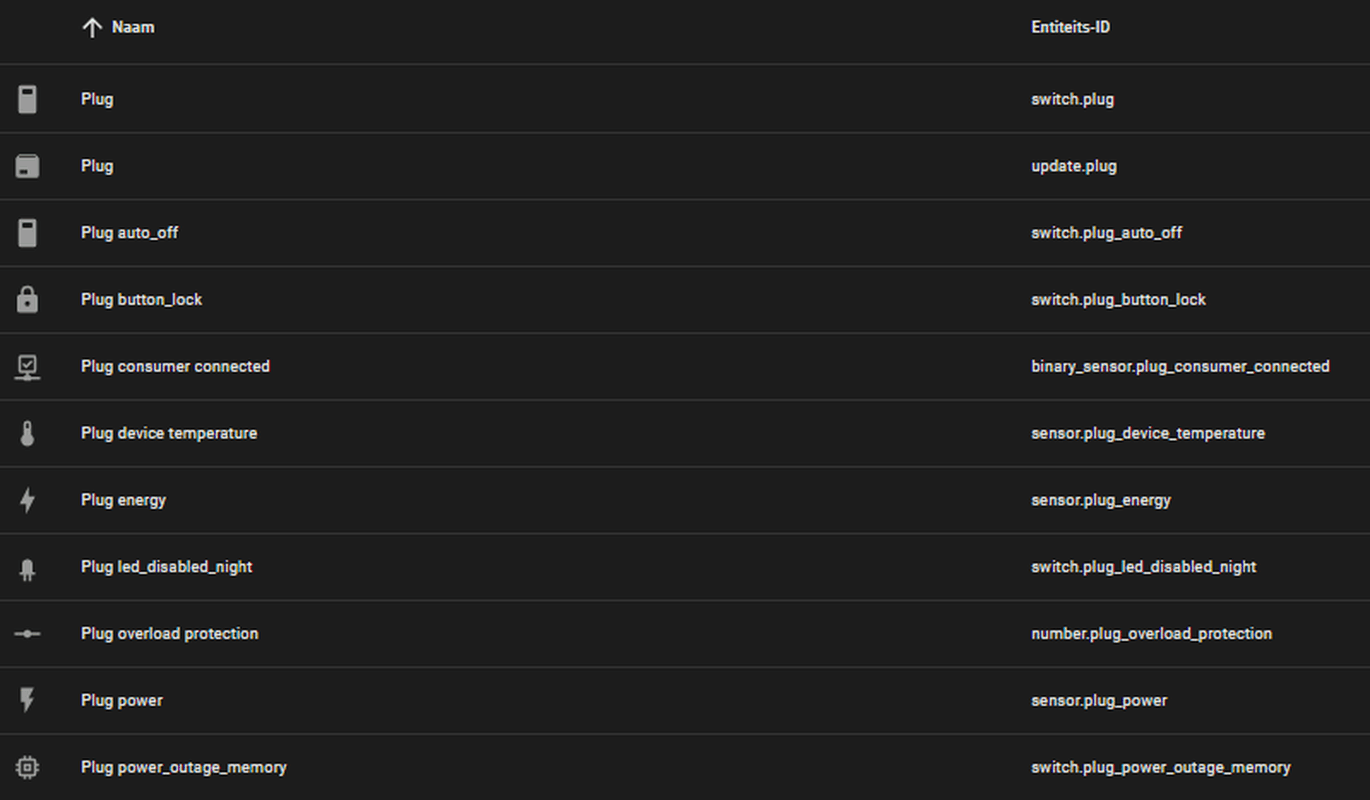Screen dimensions: 1370x800
Task: Sort by the Entiteits-ID column header
Action: tap(1070, 27)
